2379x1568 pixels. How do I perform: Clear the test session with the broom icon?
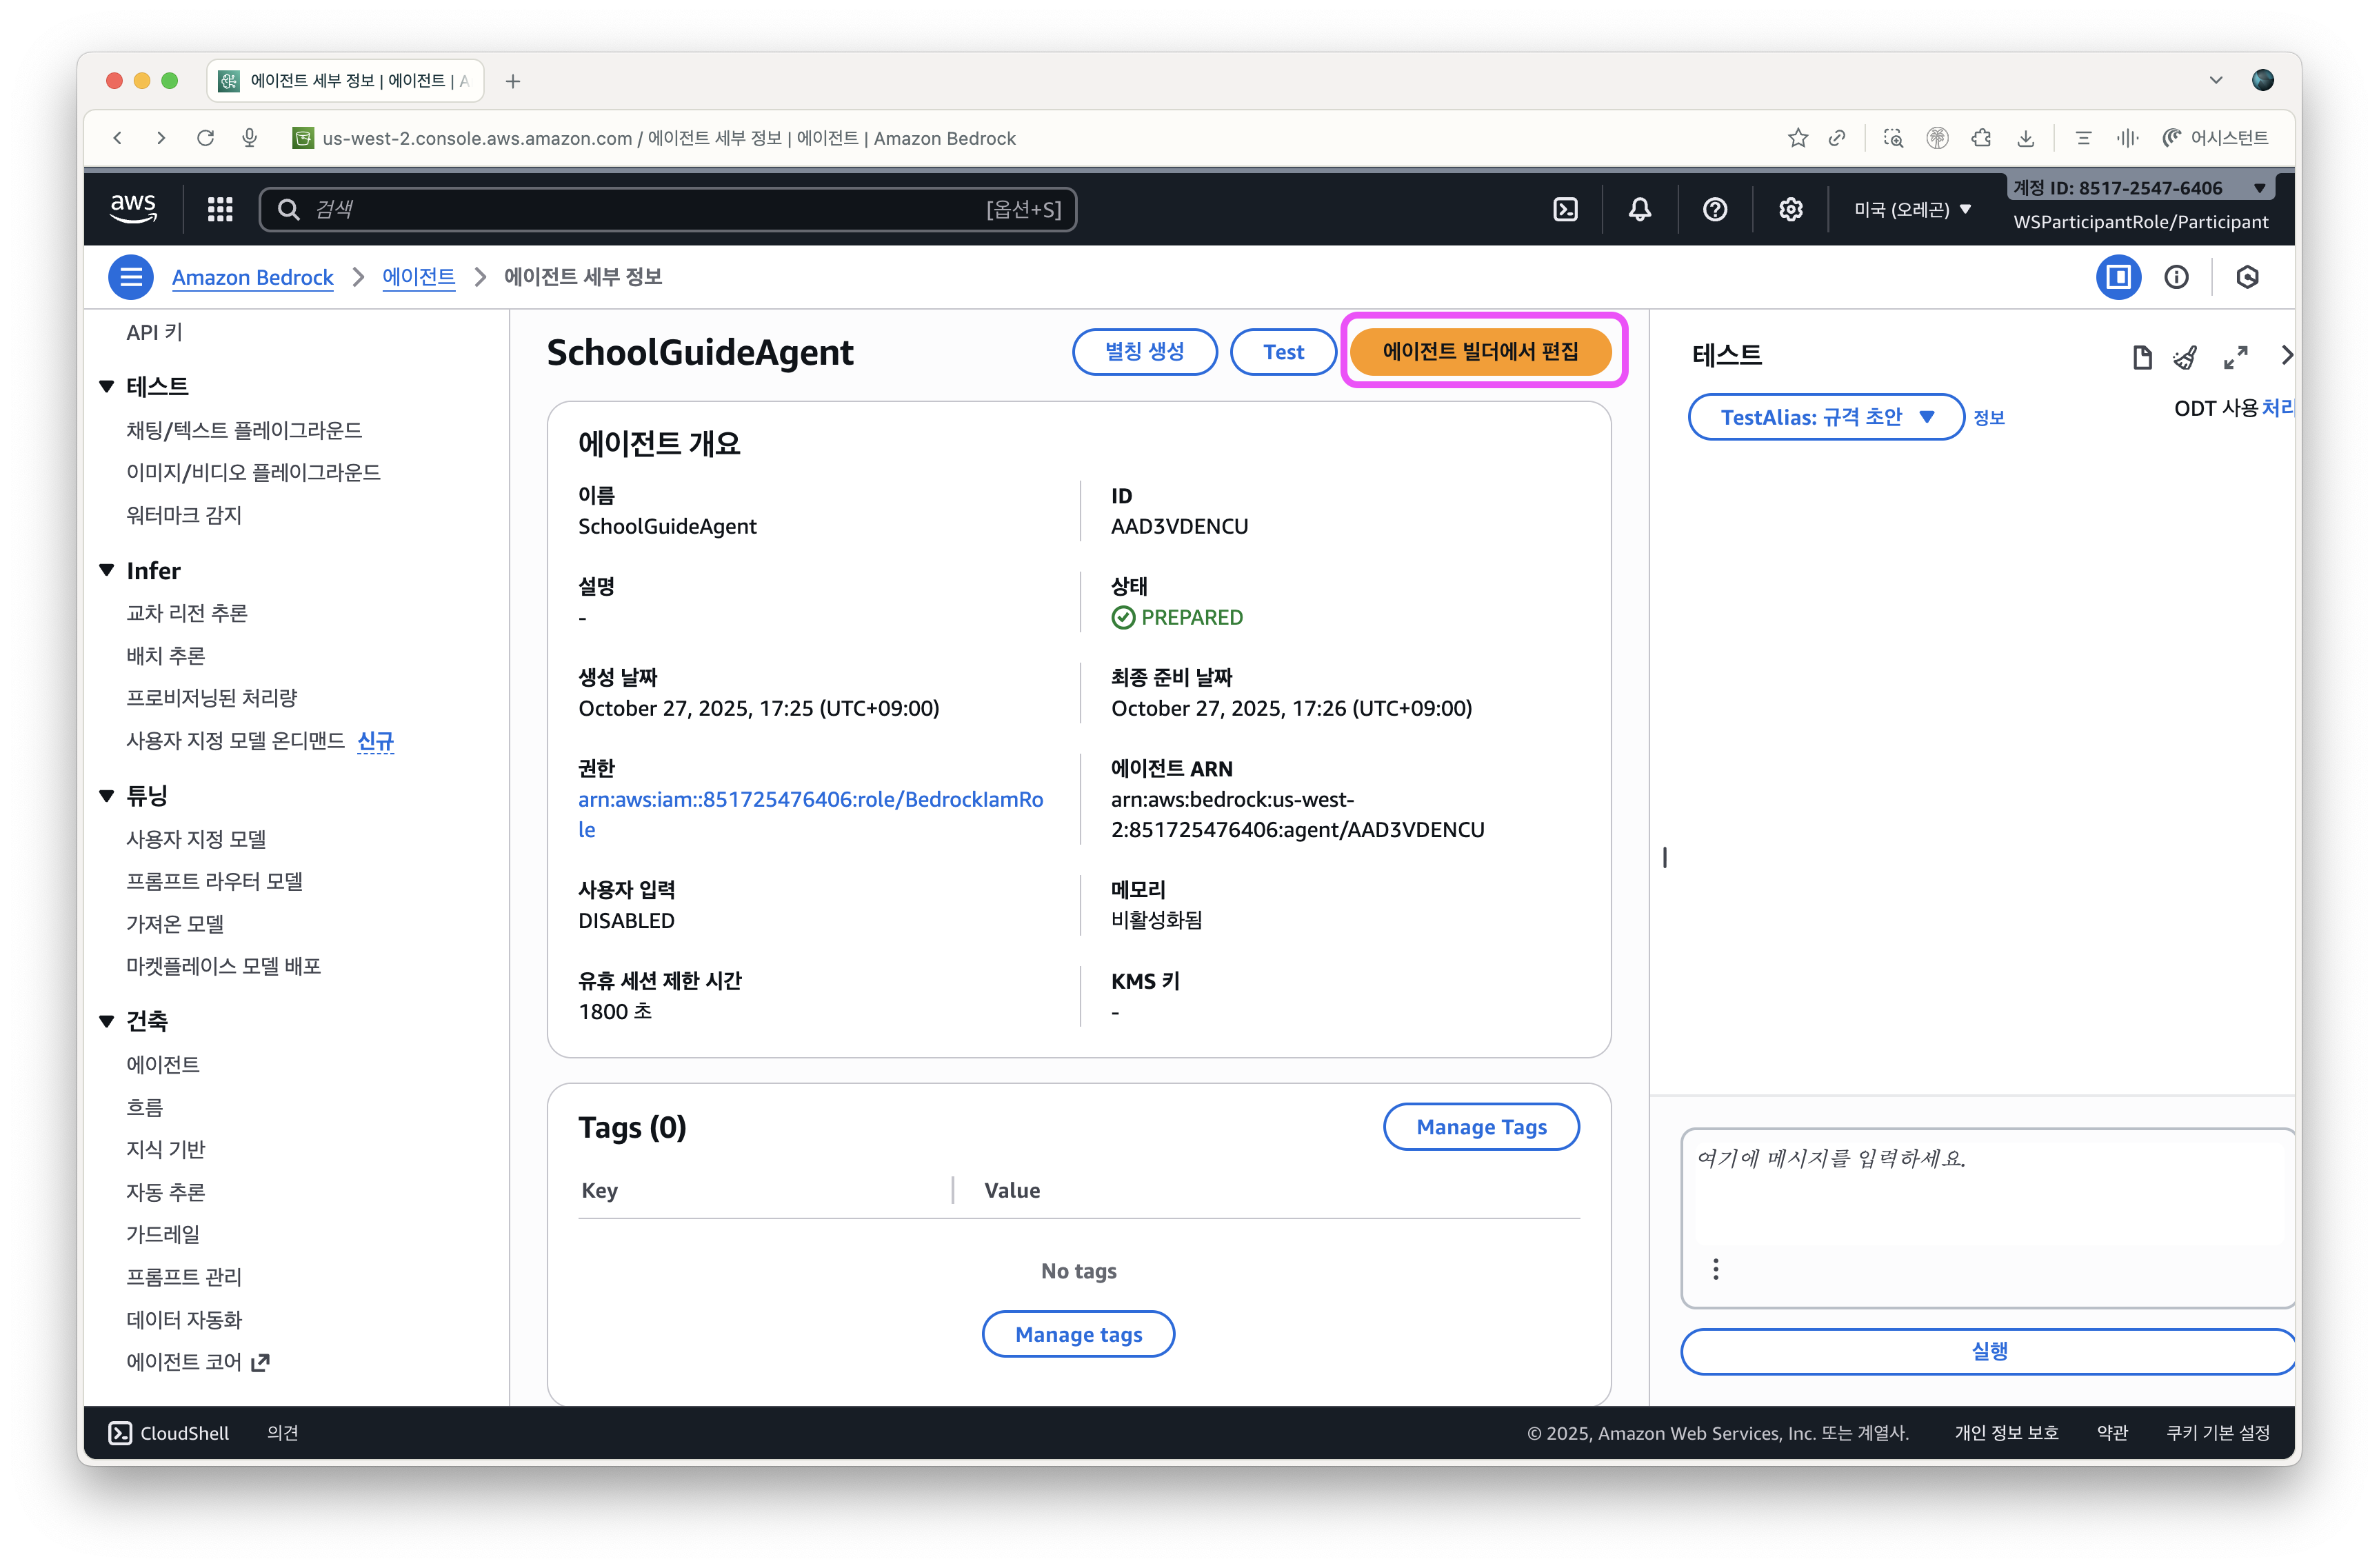2186,357
